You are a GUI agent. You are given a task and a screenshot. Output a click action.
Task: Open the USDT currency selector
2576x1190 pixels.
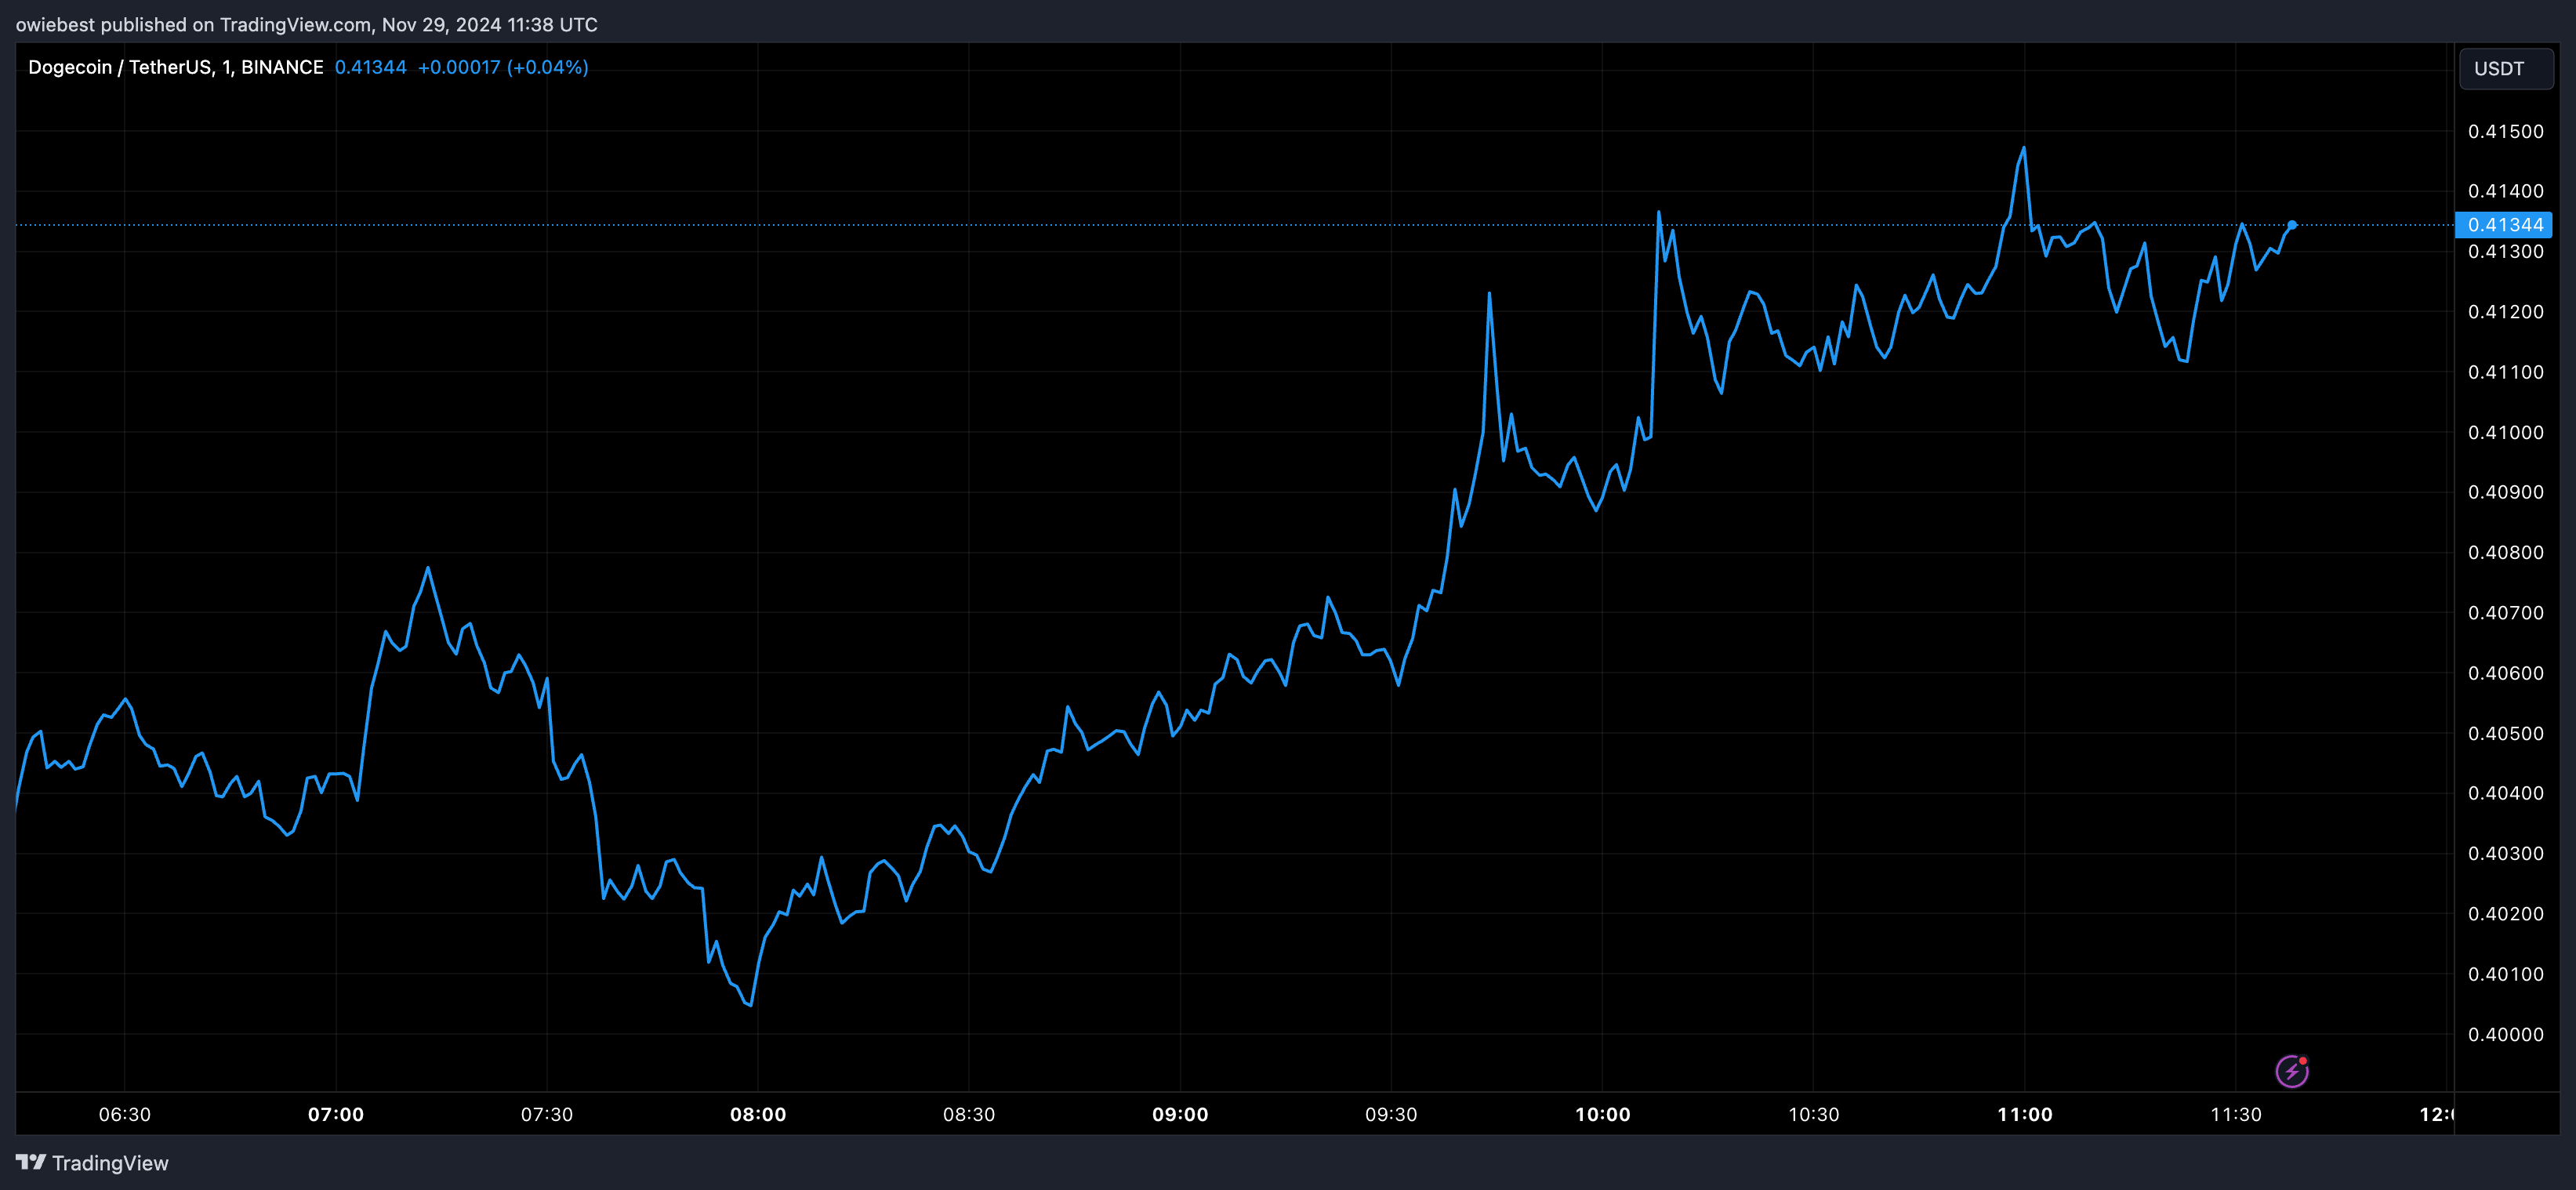(2505, 69)
